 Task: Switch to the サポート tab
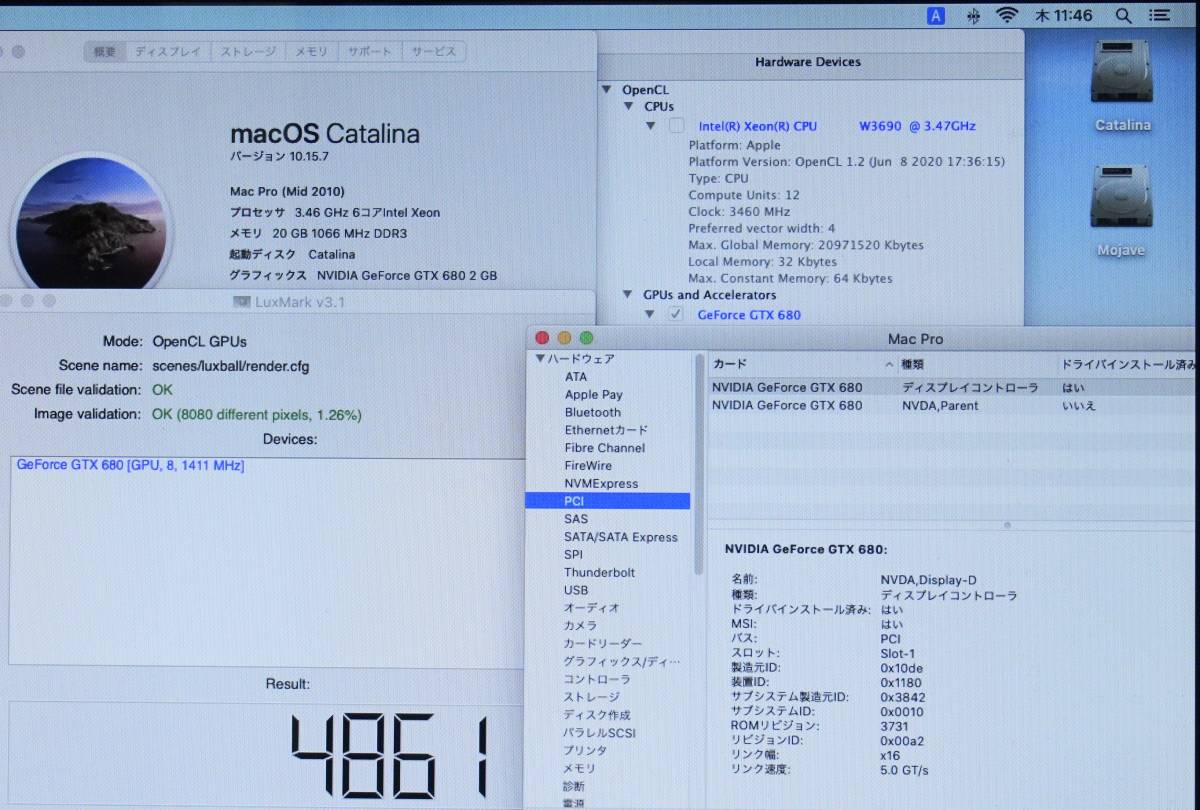coord(370,51)
